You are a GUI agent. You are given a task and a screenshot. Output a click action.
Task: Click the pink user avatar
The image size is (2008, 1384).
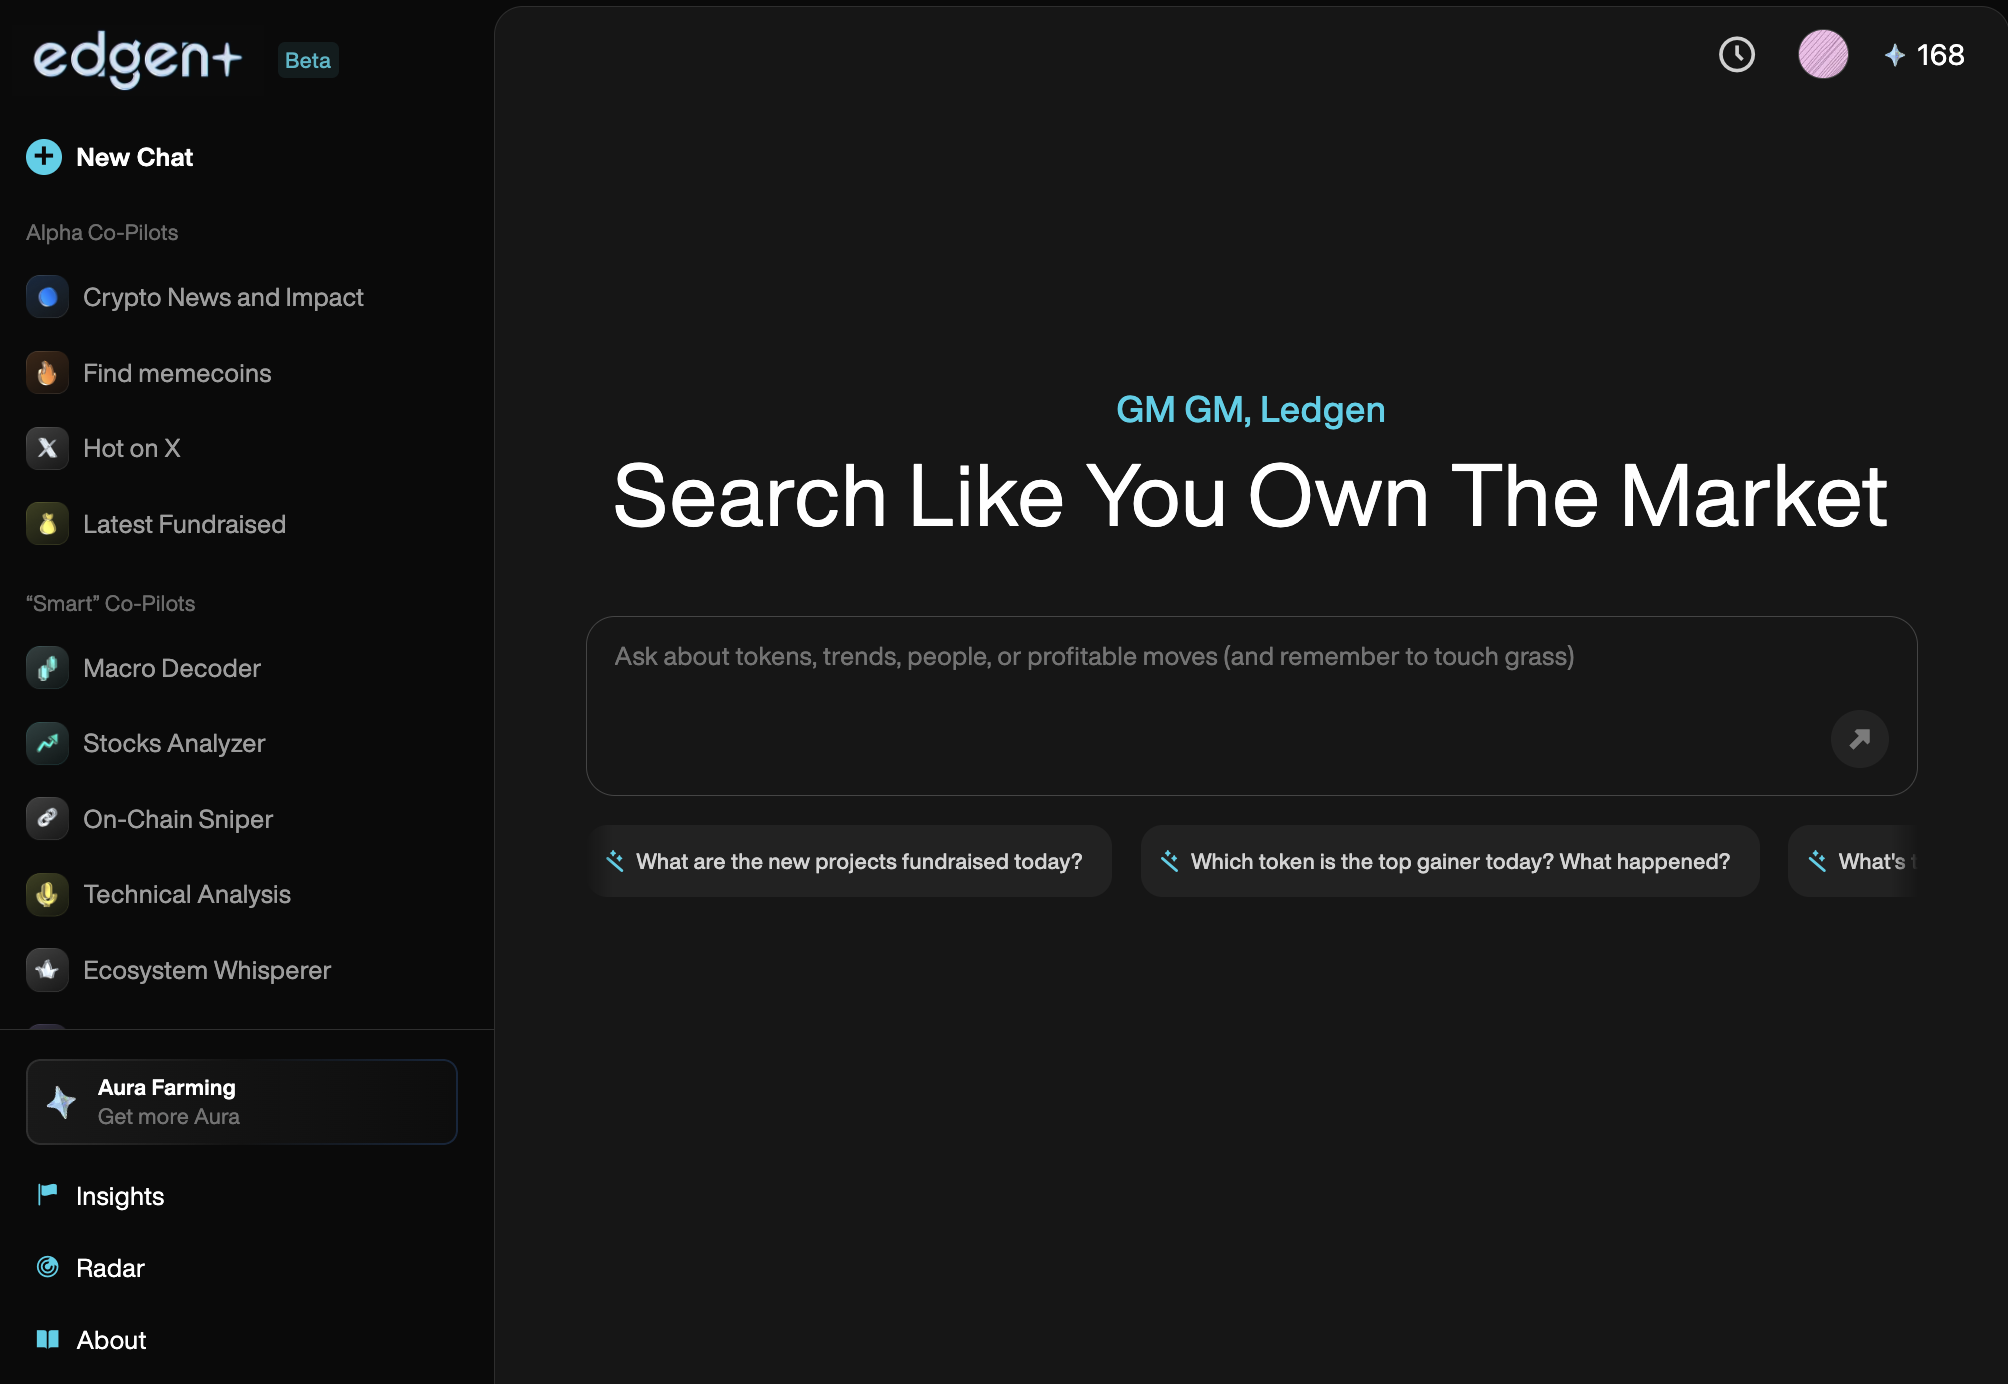(x=1822, y=55)
